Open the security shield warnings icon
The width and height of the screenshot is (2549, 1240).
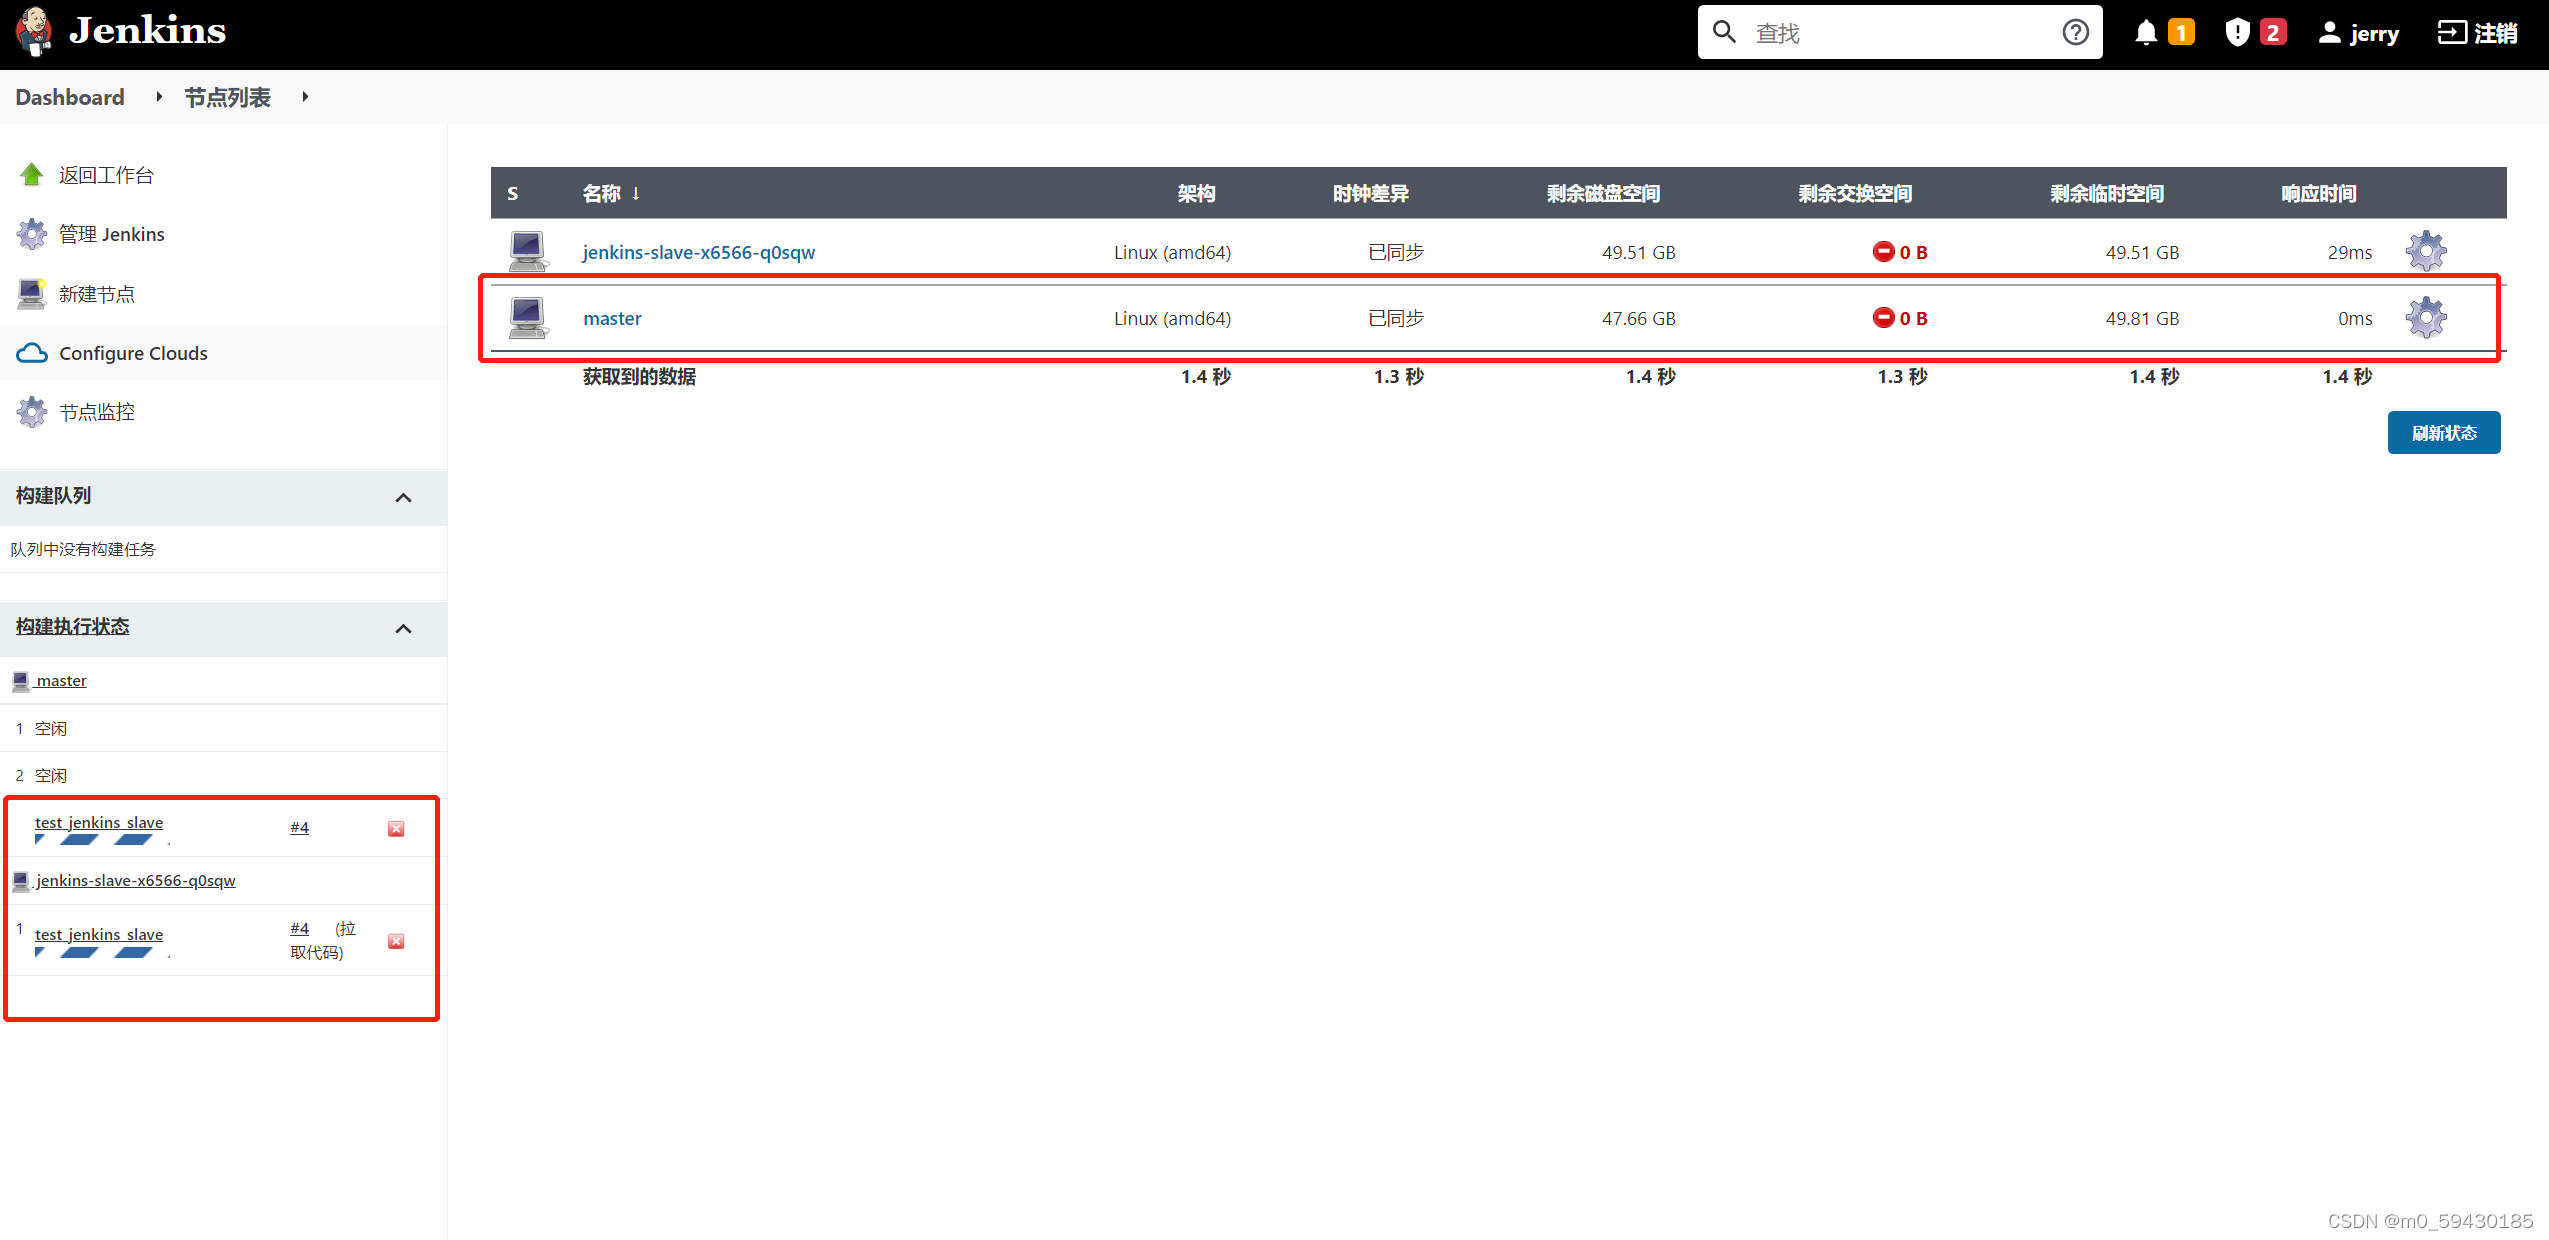(x=2237, y=33)
